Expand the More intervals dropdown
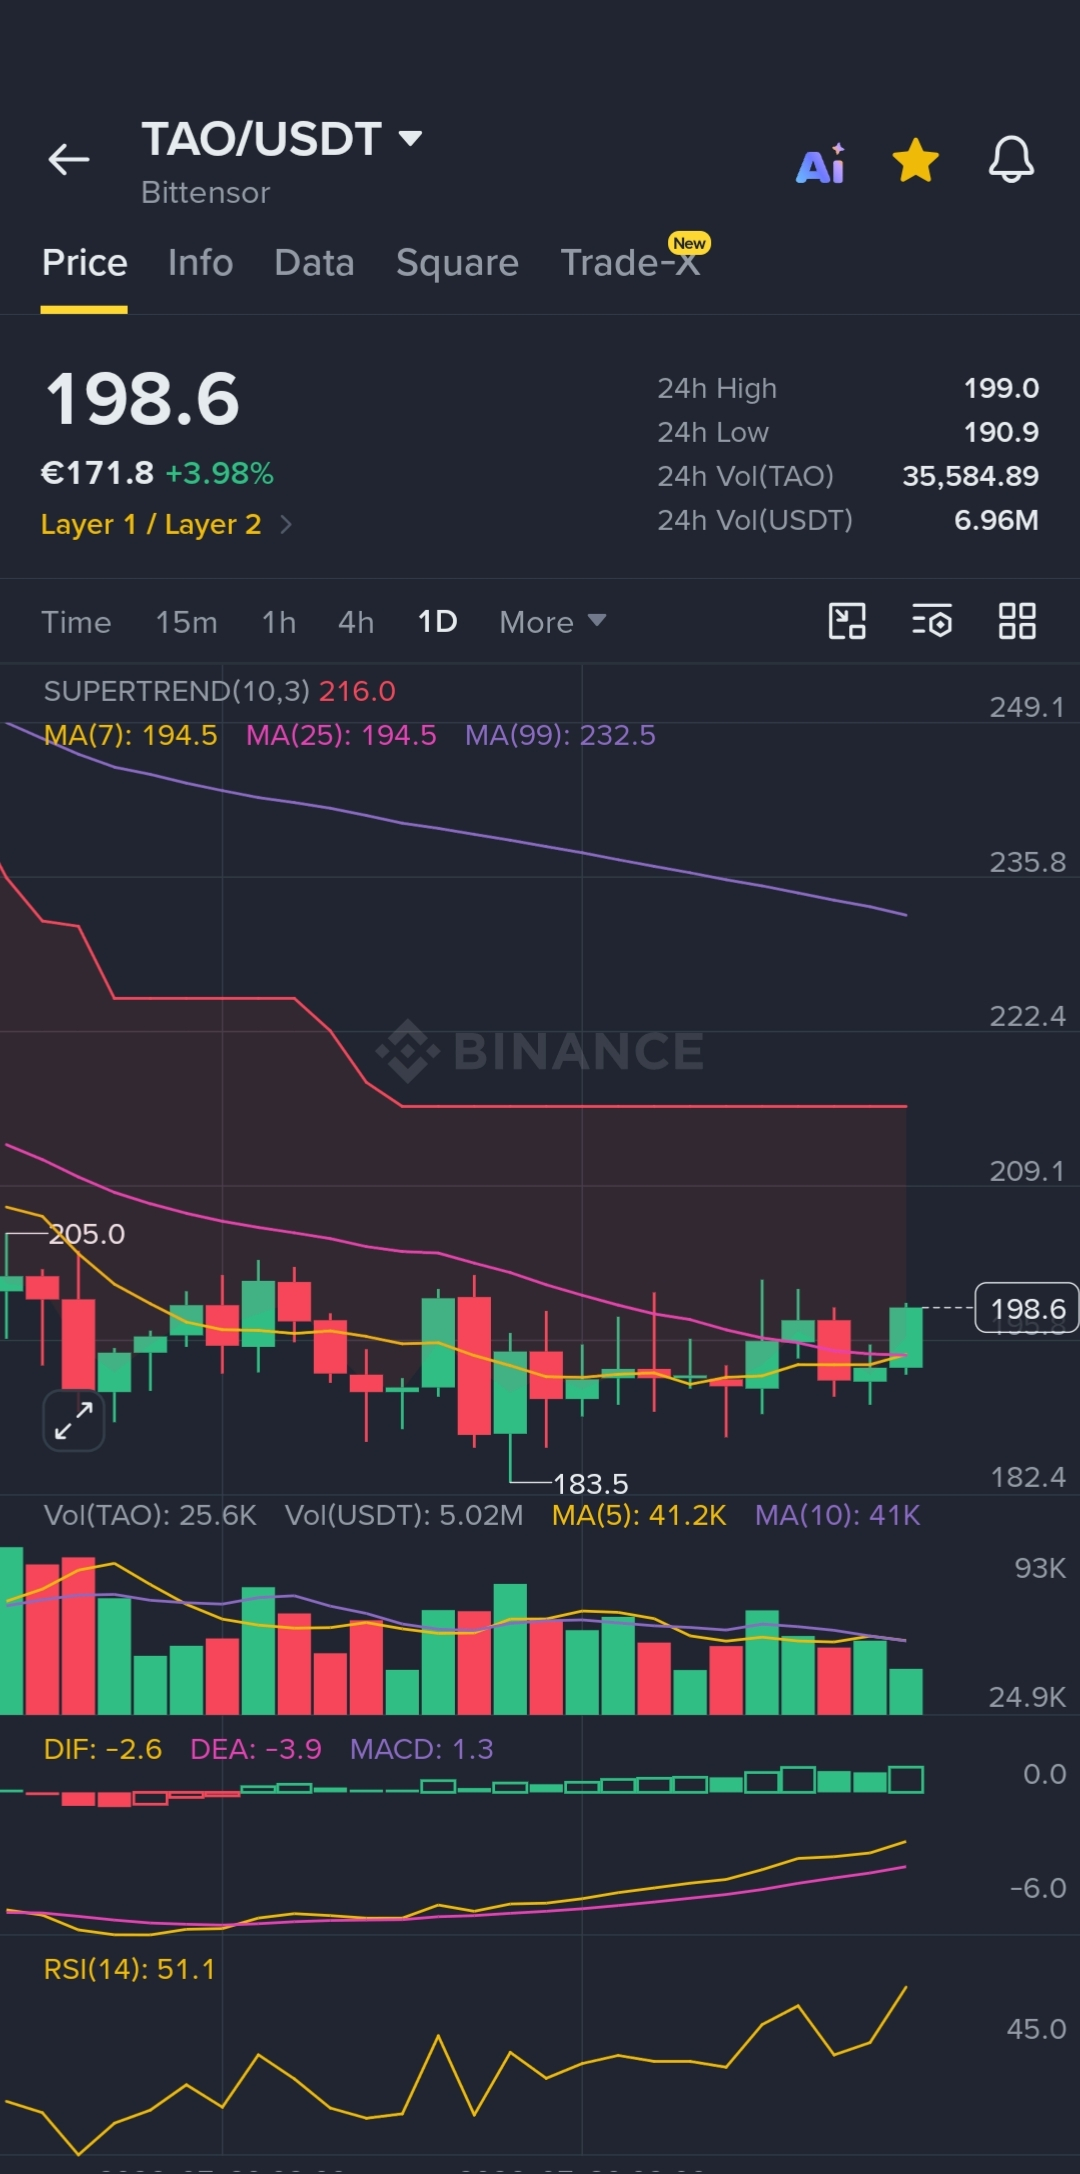This screenshot has height=2174, width=1080. (x=552, y=622)
